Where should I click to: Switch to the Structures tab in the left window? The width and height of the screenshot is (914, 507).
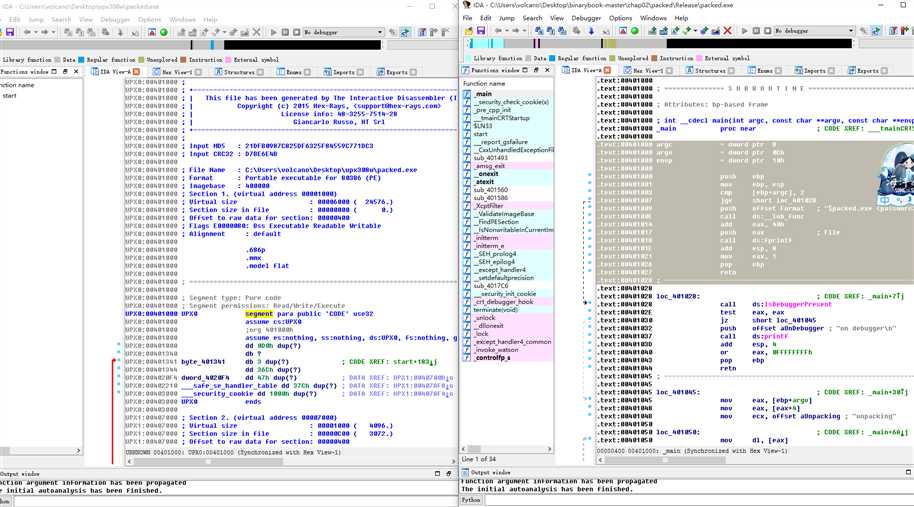(239, 72)
